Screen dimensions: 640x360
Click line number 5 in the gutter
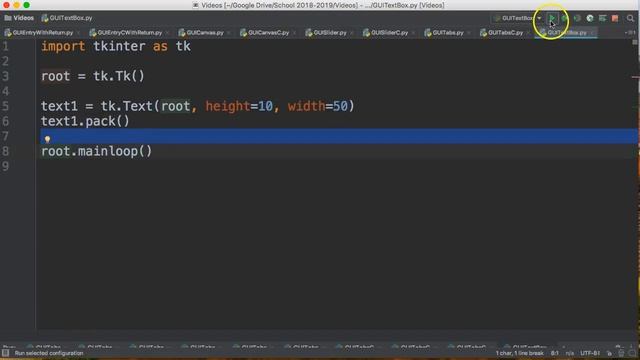coord(5,106)
